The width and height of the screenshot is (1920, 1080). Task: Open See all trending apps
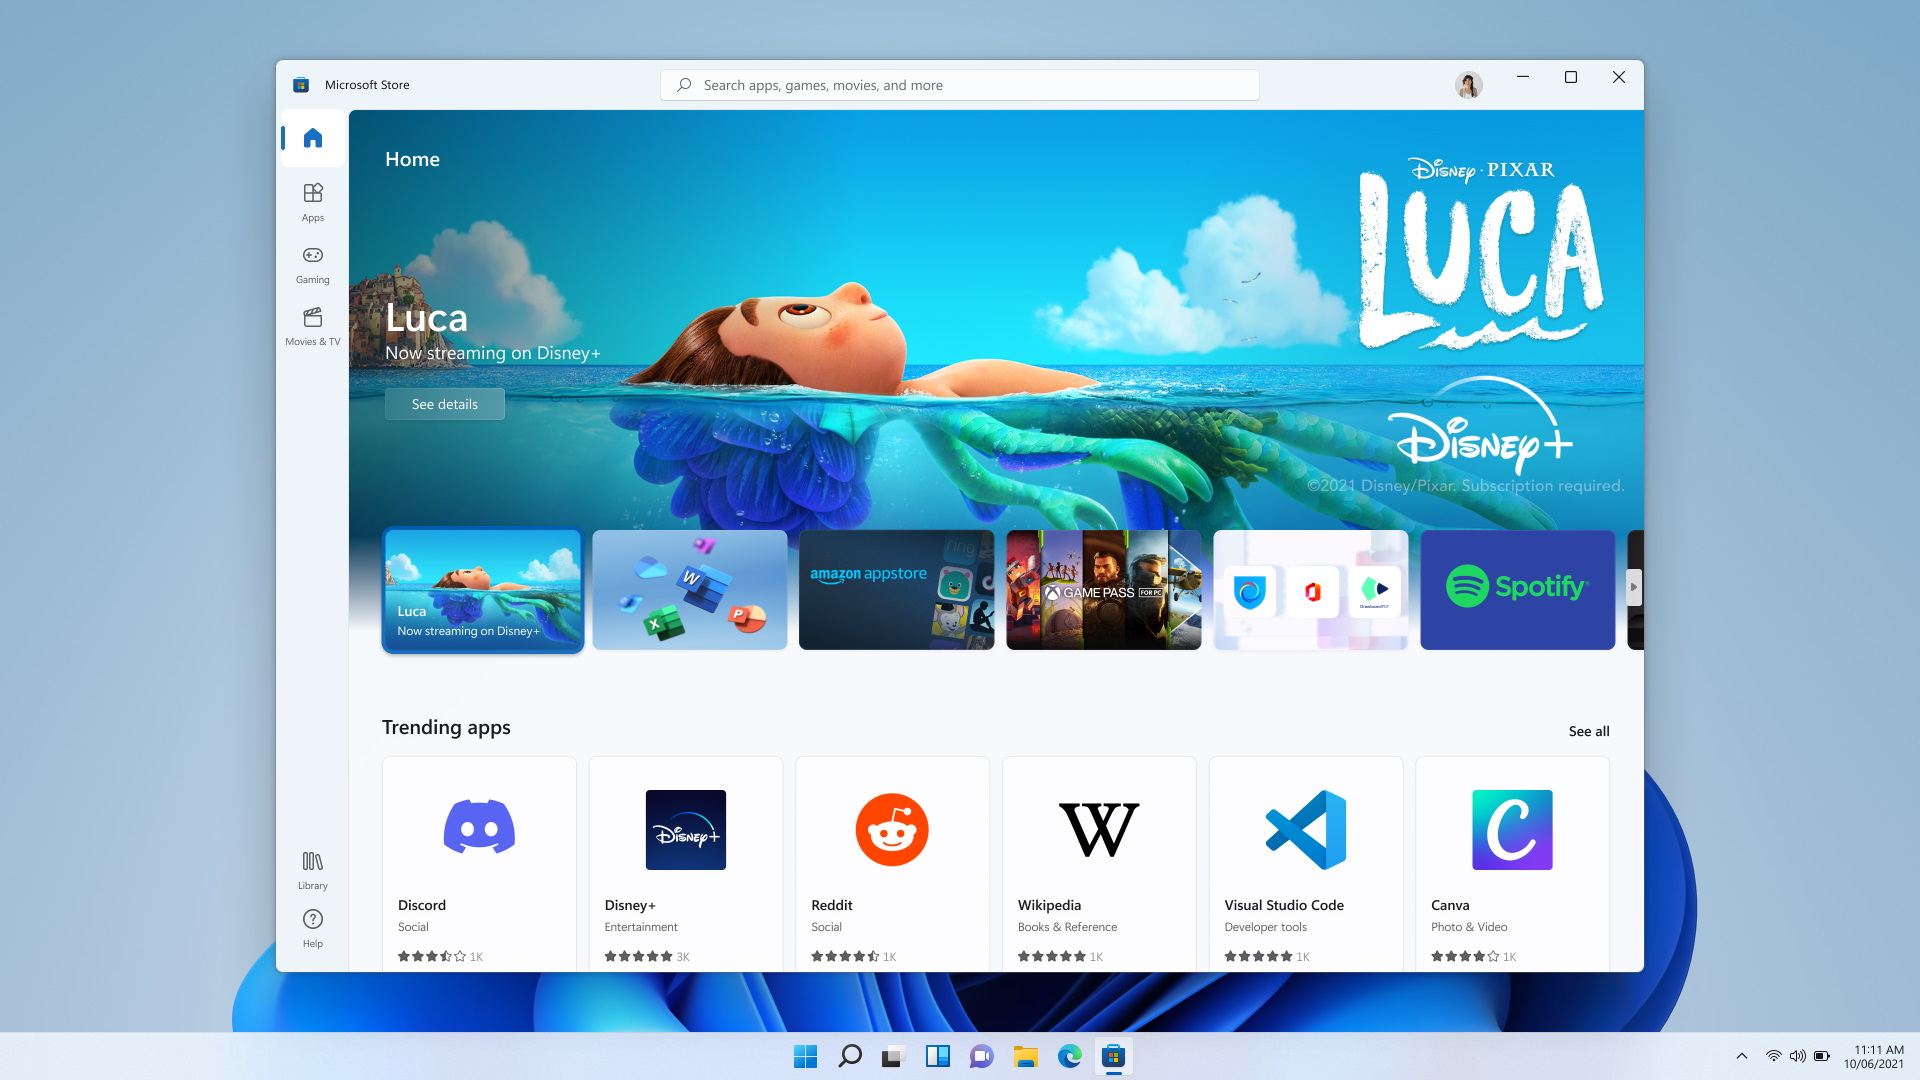click(1589, 731)
